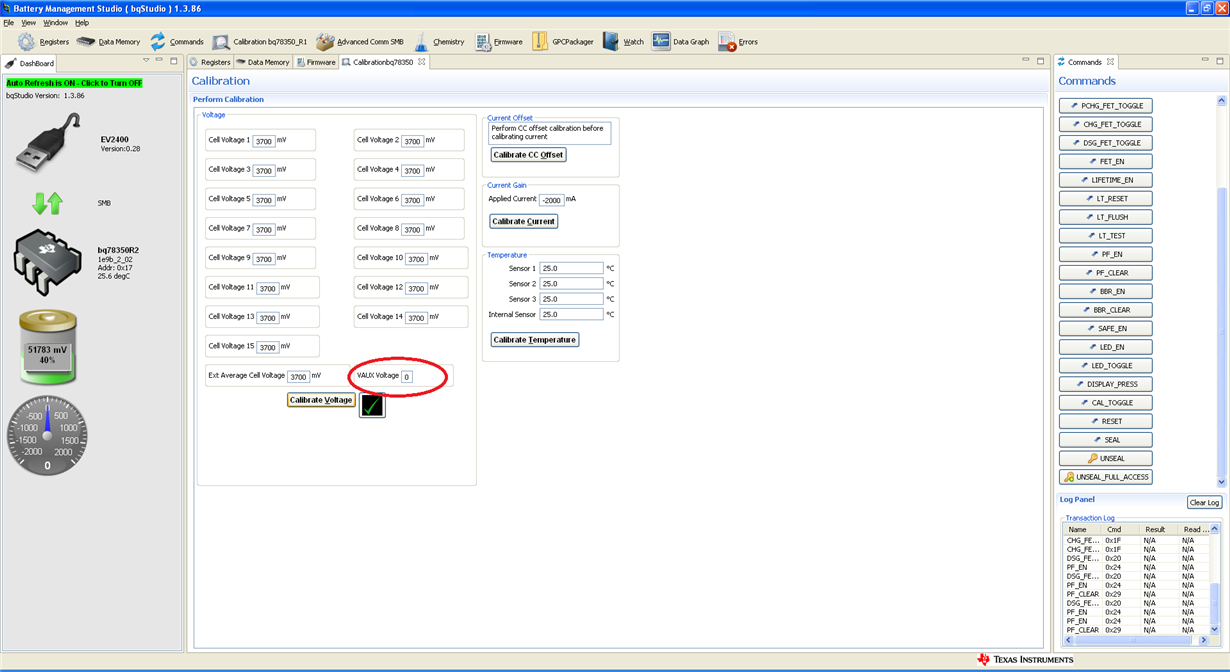The width and height of the screenshot is (1230, 672).
Task: Click Transaction Log Result column header
Action: [1159, 530]
